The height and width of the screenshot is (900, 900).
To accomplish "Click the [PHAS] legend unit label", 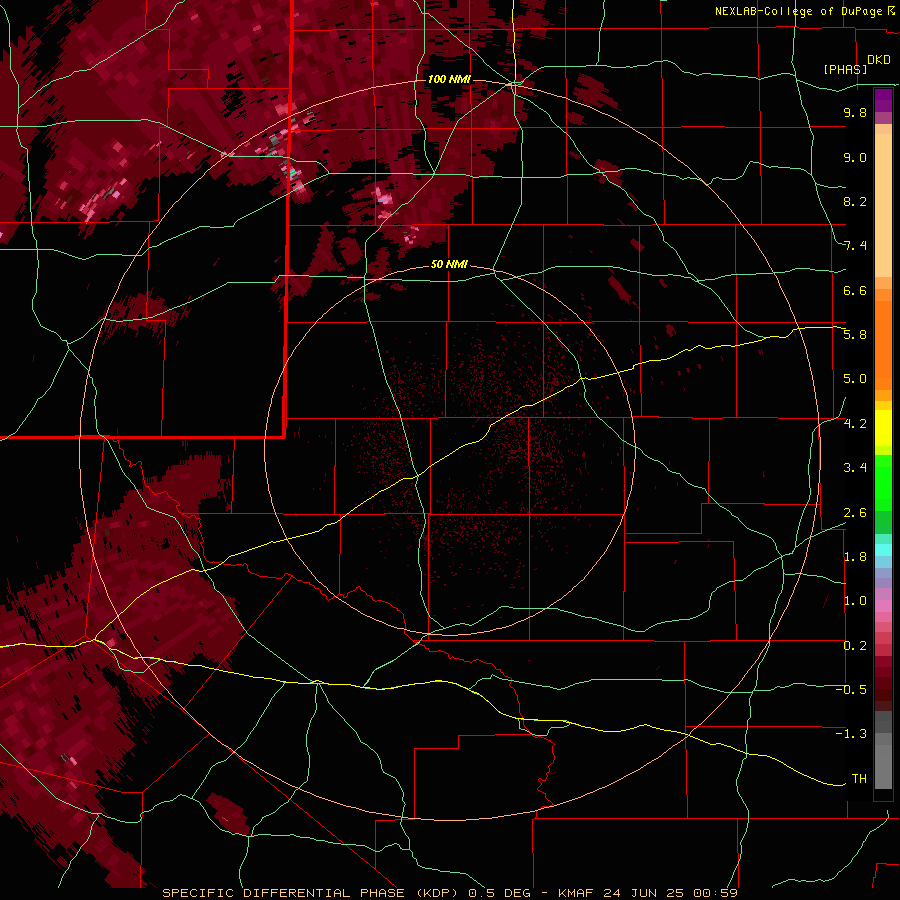I will 845,70.
